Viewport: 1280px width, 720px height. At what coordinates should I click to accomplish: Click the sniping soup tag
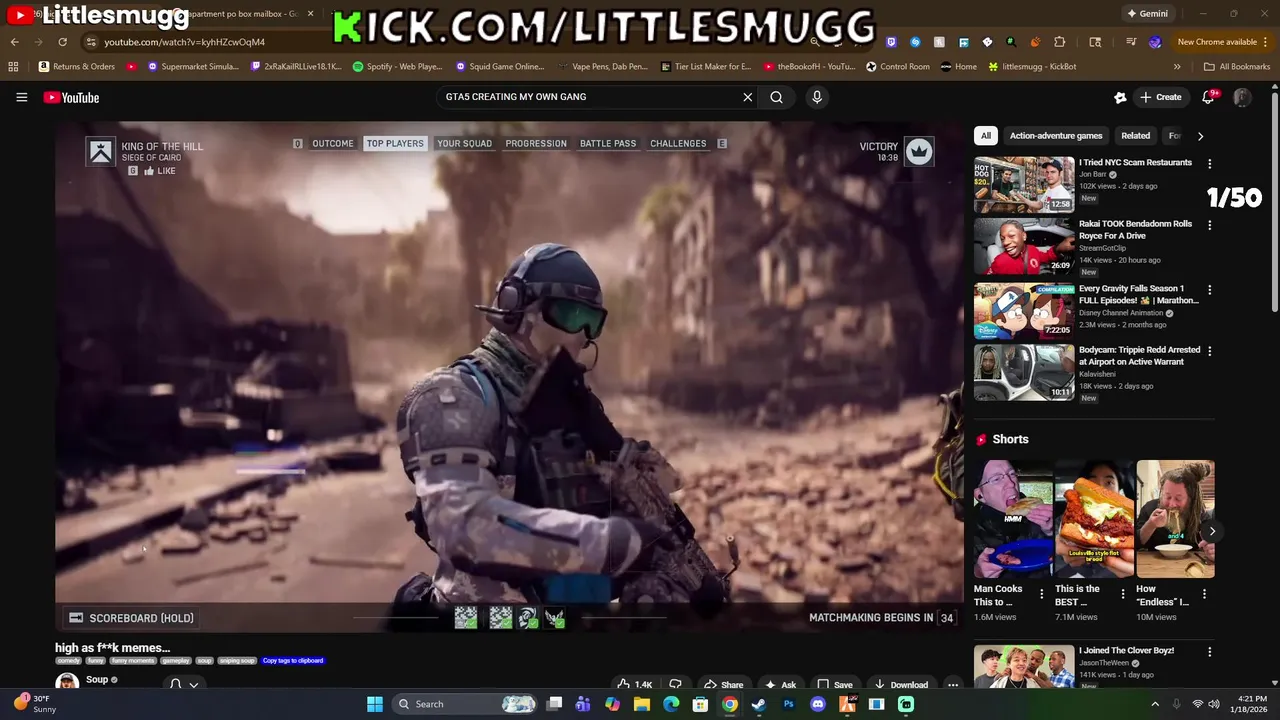238,661
